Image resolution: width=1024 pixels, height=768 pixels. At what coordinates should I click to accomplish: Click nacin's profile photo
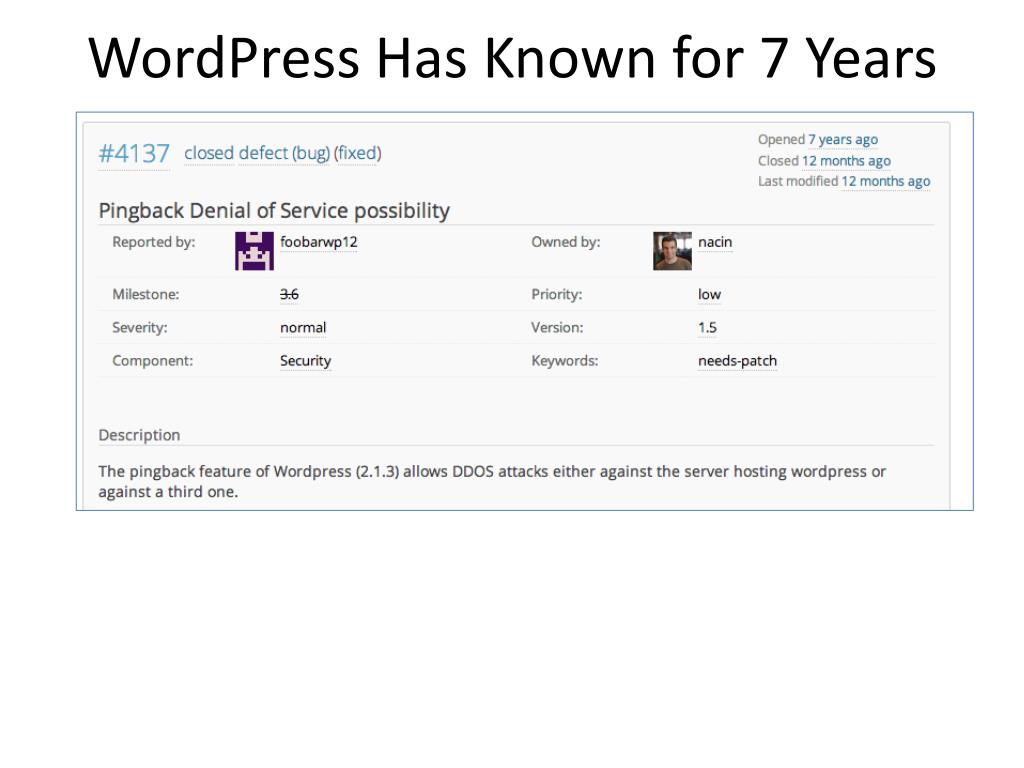tap(672, 251)
